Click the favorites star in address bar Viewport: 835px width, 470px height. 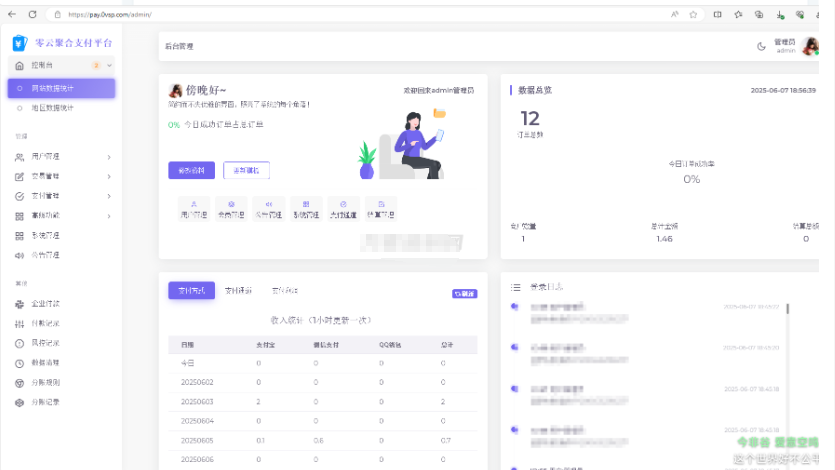coord(693,14)
